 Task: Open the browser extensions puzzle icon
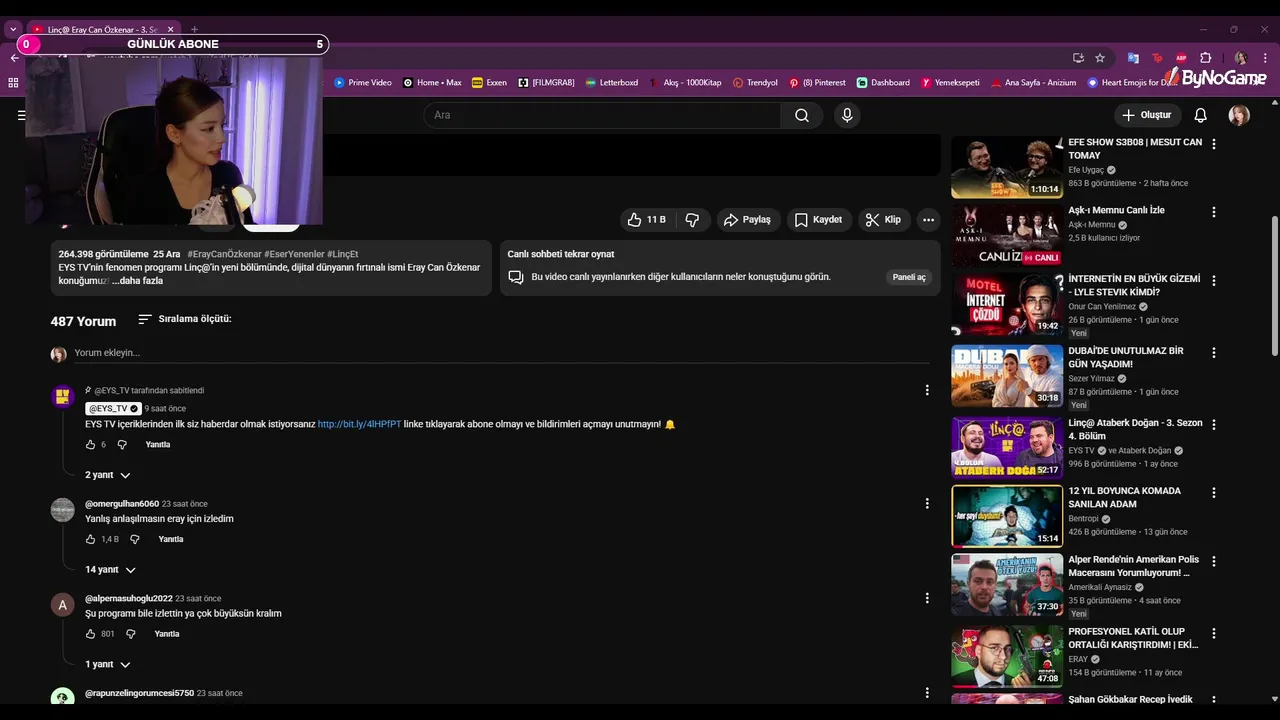point(1205,58)
